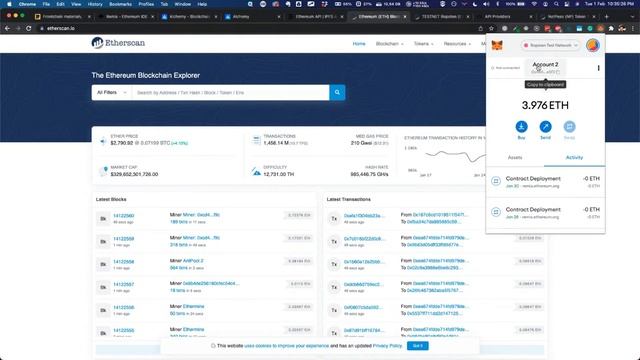Open block 14122560 link
Screen dimensions: 640x360
tap(123, 216)
